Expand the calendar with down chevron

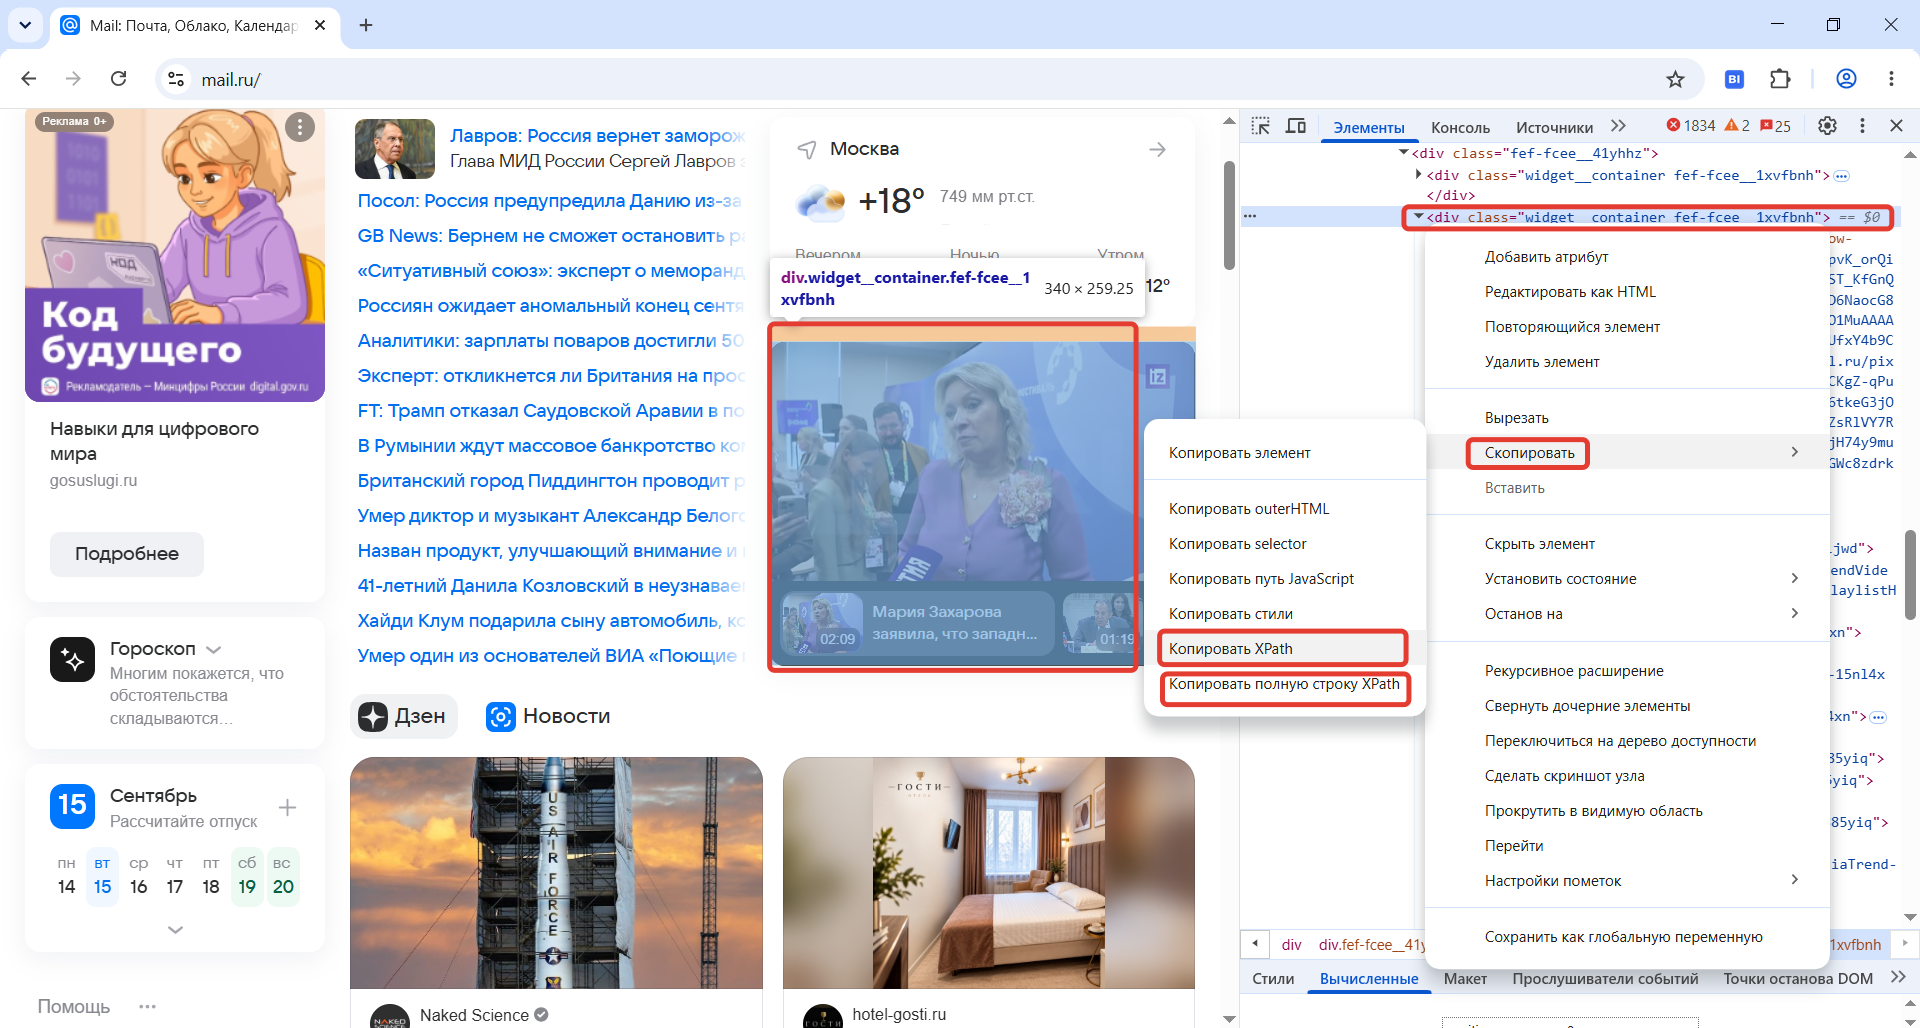(175, 930)
